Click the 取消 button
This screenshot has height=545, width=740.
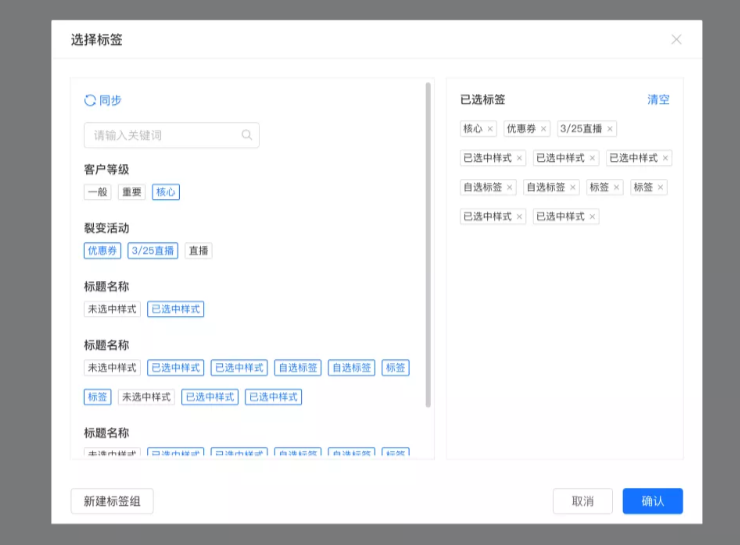coord(583,501)
